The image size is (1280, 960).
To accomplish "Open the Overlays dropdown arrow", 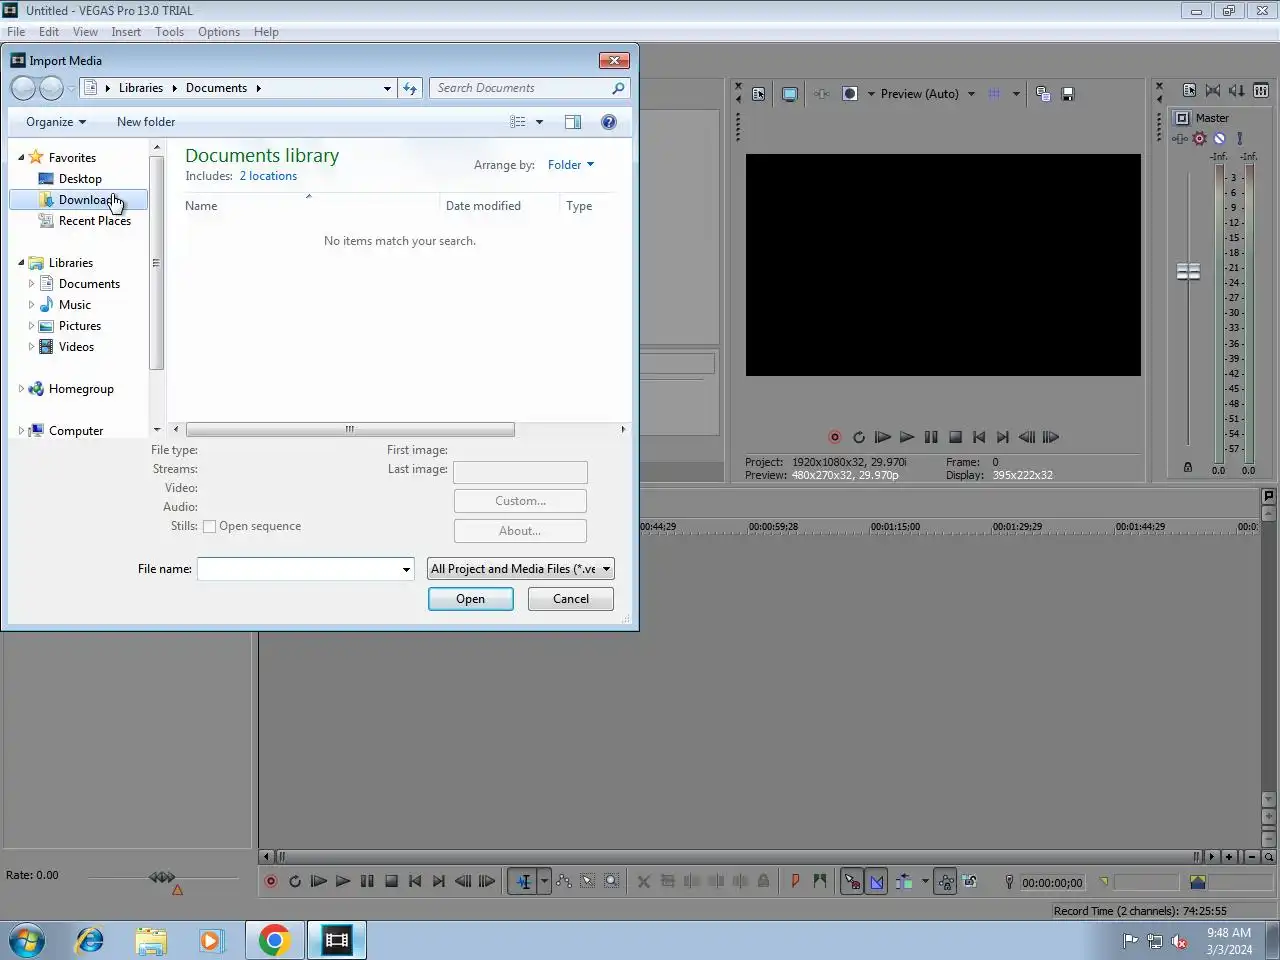I will (x=1016, y=94).
